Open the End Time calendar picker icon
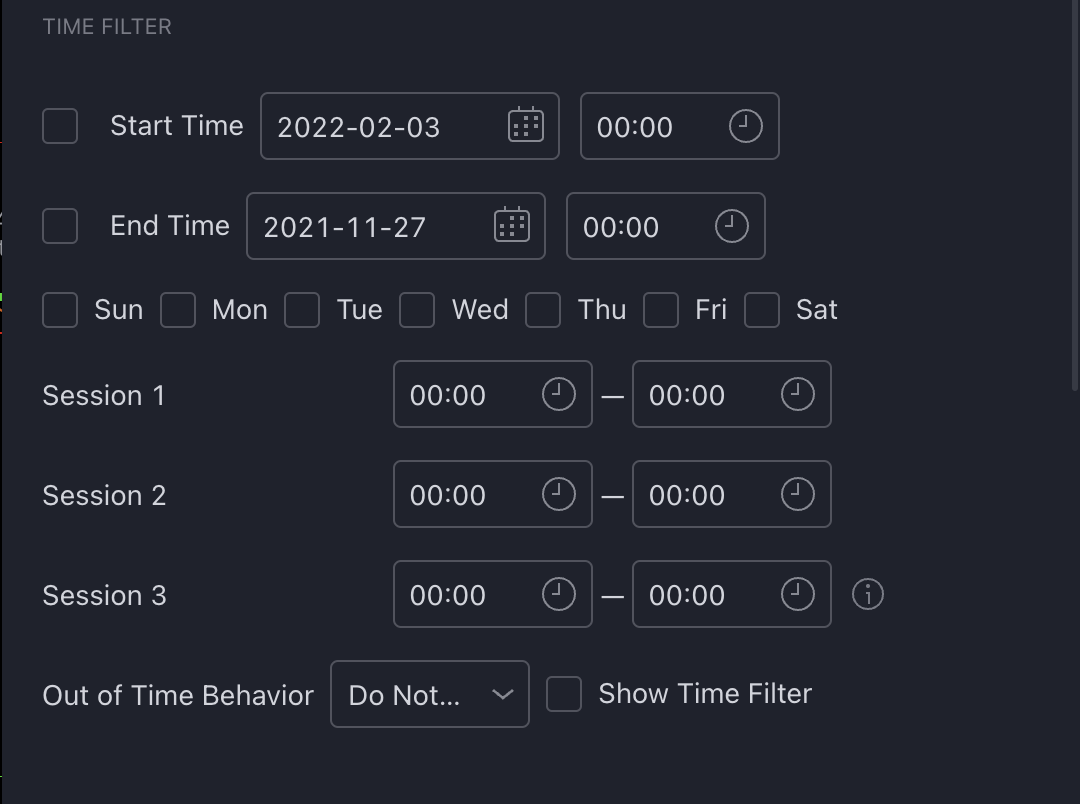The image size is (1080, 804). tap(512, 225)
